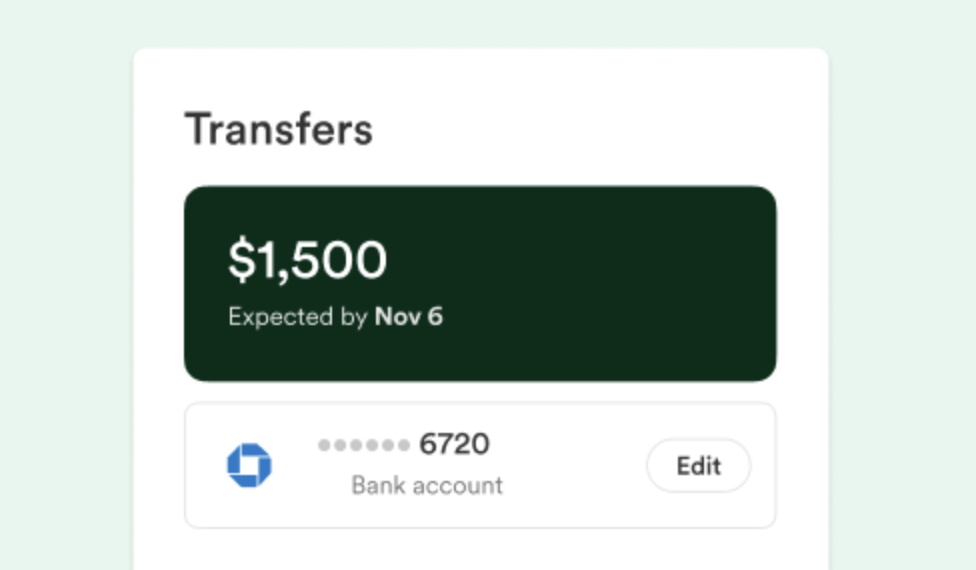Viewport: 976px width, 570px height.
Task: Click the dollar sign in the amount
Action: click(x=240, y=261)
